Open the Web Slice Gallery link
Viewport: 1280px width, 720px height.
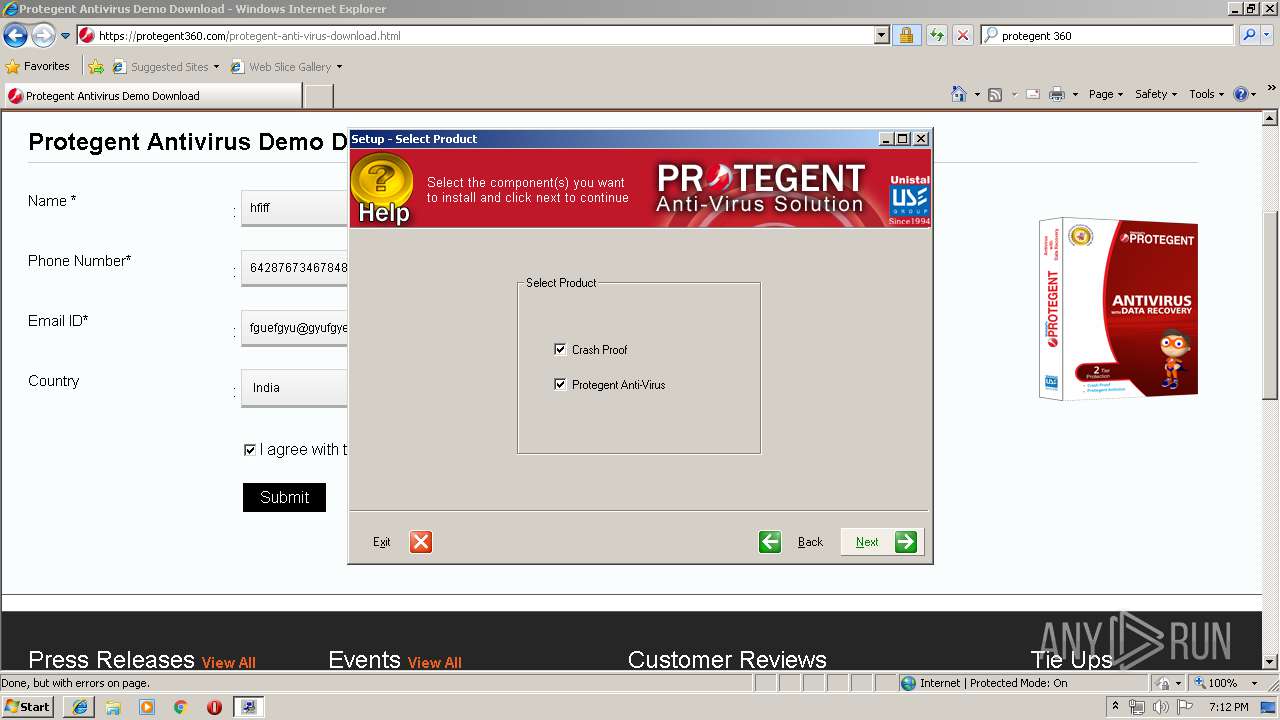(x=286, y=67)
